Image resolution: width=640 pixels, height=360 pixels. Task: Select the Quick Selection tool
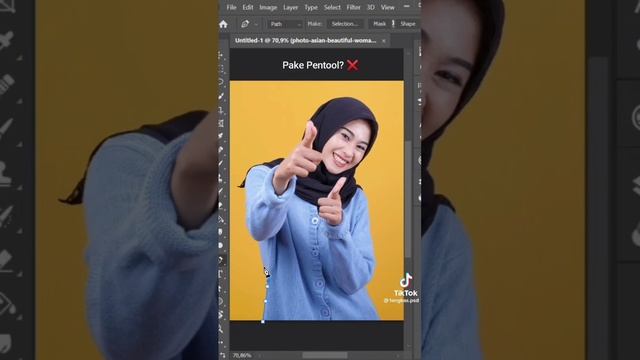coord(221,96)
